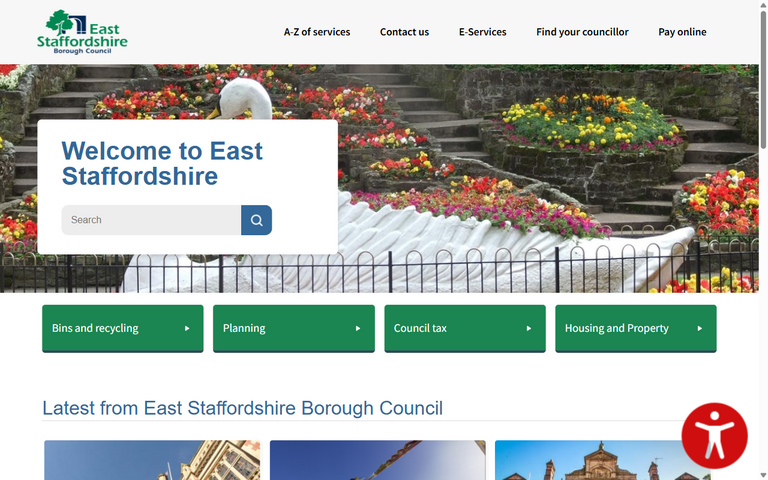The width and height of the screenshot is (768, 480).
Task: Click the arrow on Housing and Property
Action: 700,328
